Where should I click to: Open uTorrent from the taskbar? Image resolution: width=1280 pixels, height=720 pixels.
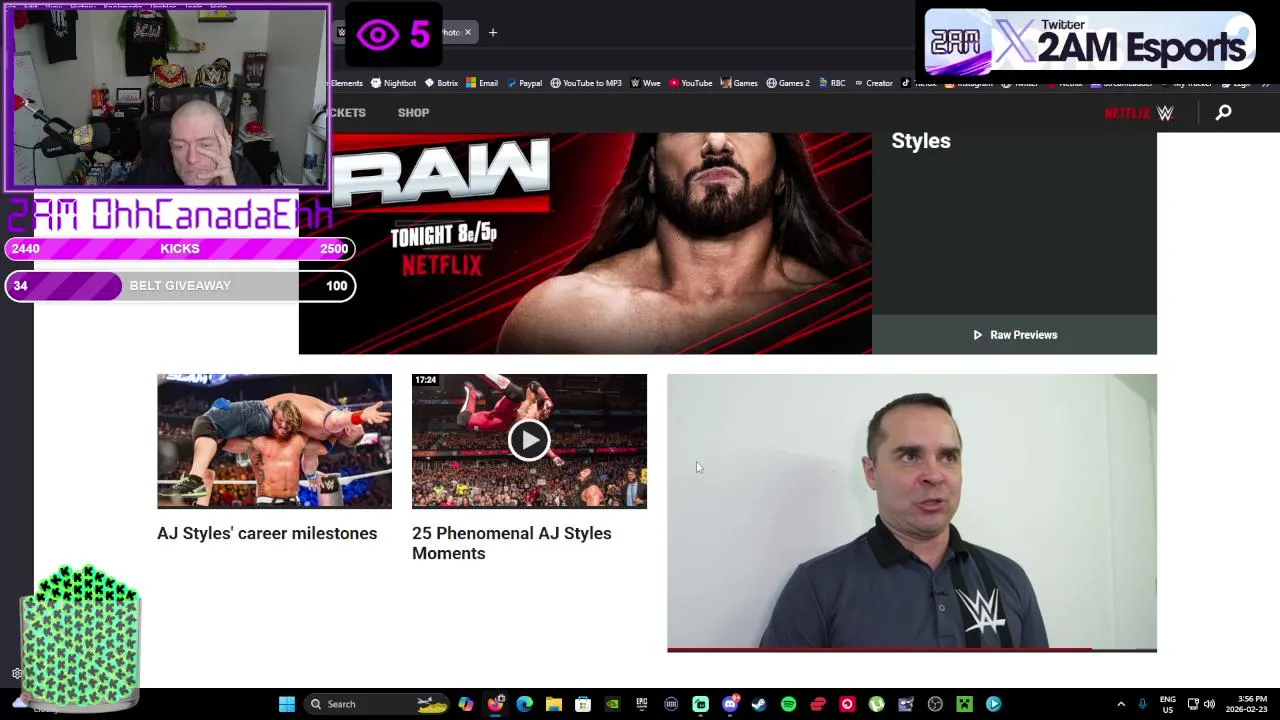(876, 704)
